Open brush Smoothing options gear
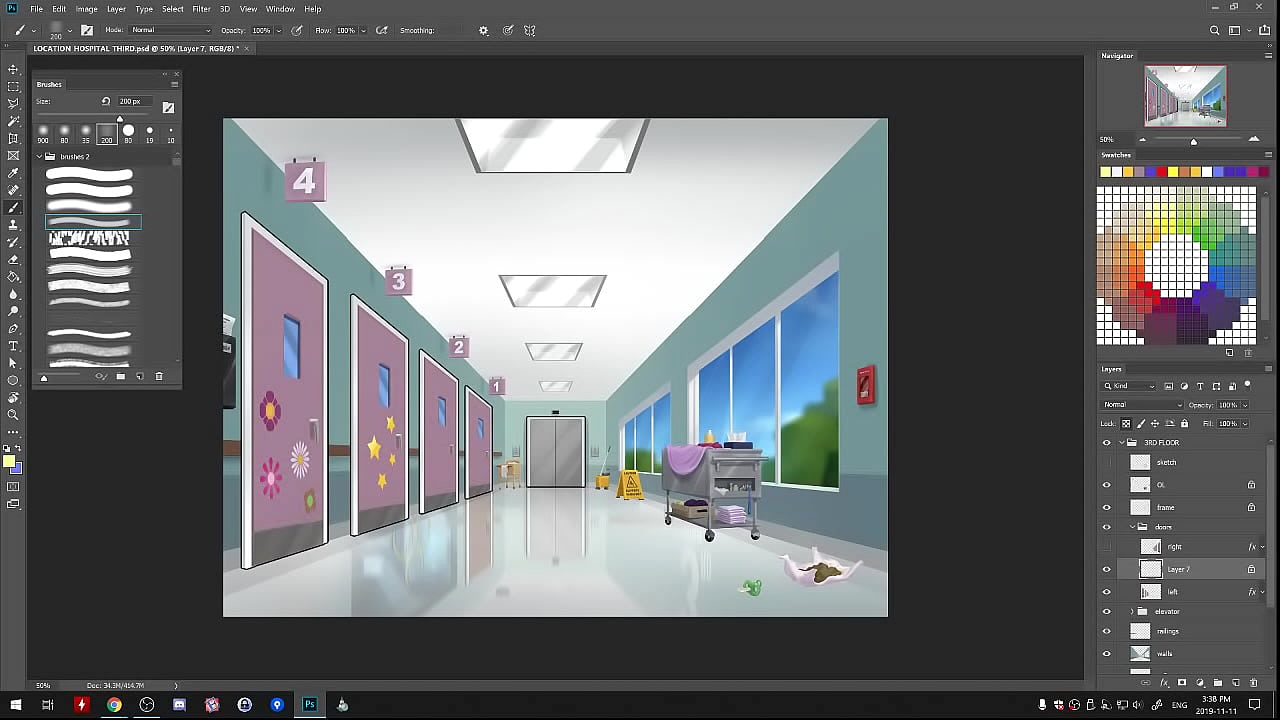The height and width of the screenshot is (720, 1280). tap(484, 31)
